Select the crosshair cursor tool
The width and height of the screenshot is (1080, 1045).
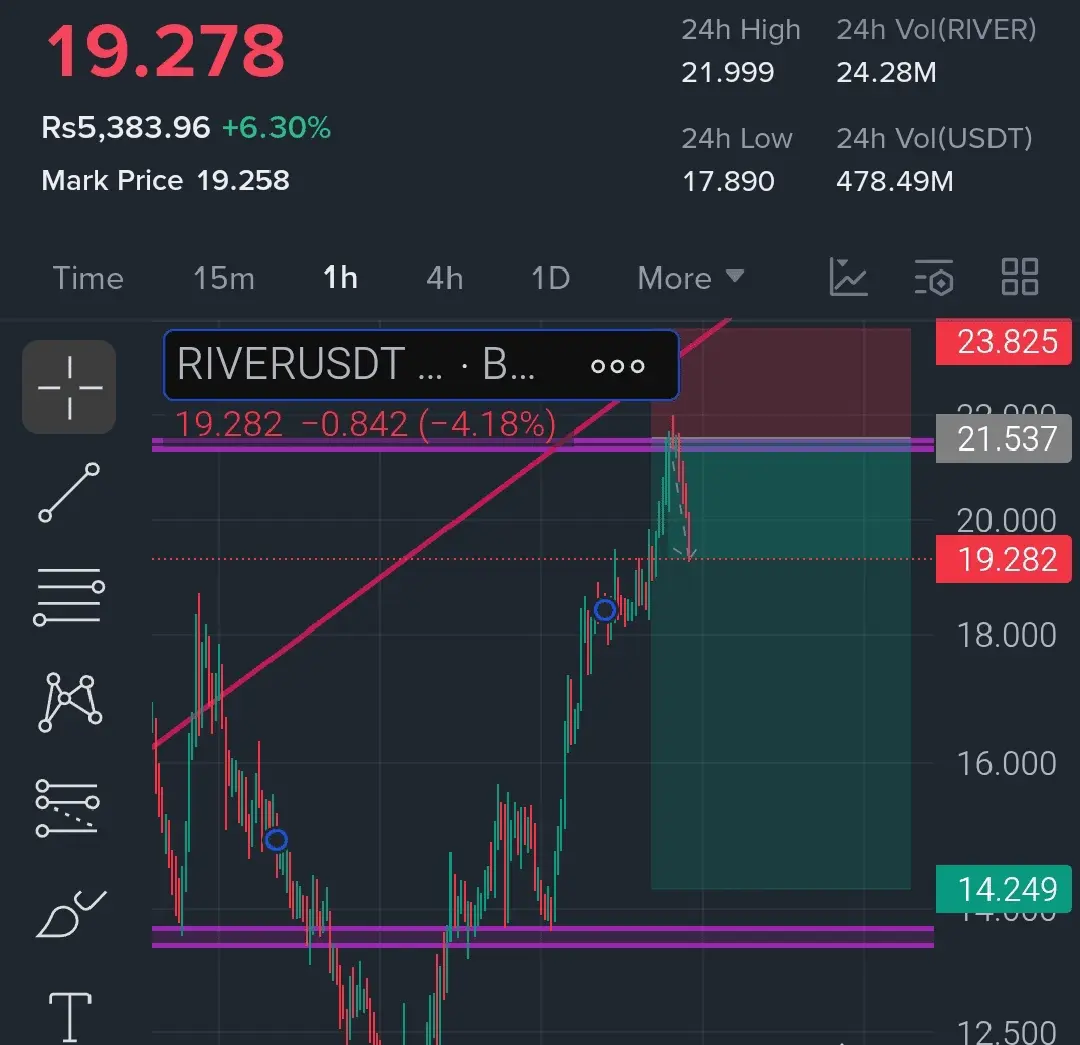pos(69,386)
